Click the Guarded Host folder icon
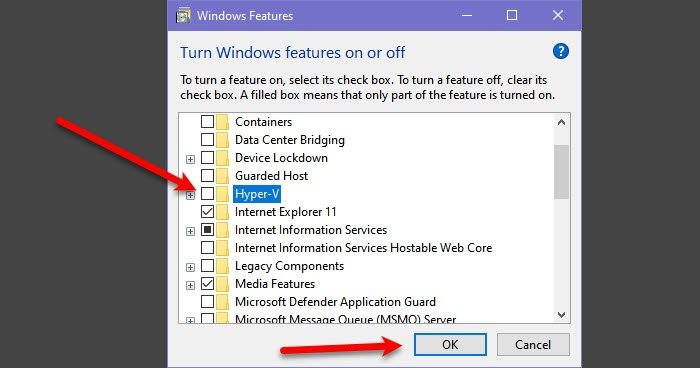This screenshot has height=368, width=700. (x=222, y=176)
